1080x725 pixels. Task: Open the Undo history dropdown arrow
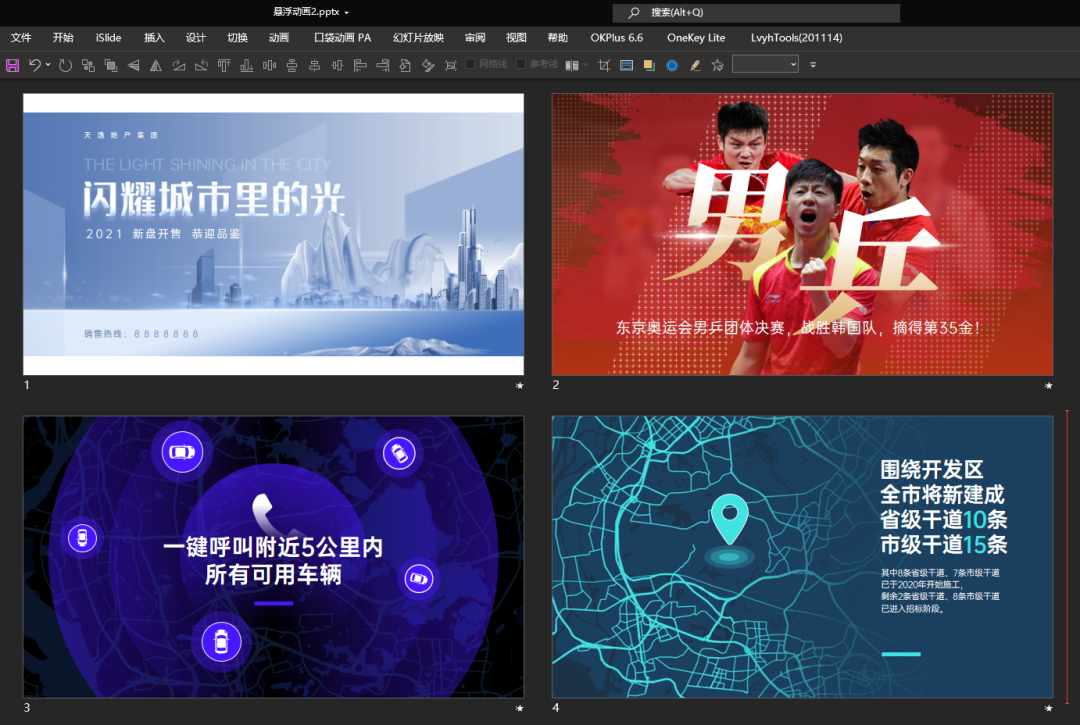(48, 65)
